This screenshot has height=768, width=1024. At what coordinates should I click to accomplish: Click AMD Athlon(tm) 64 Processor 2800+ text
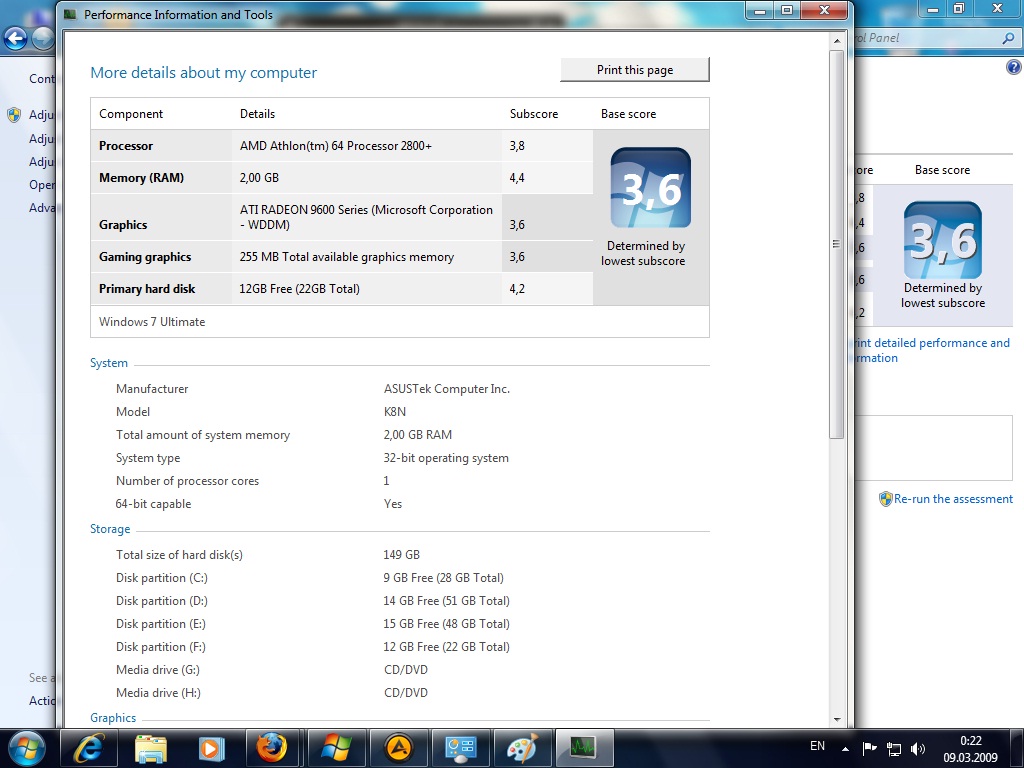tap(336, 146)
